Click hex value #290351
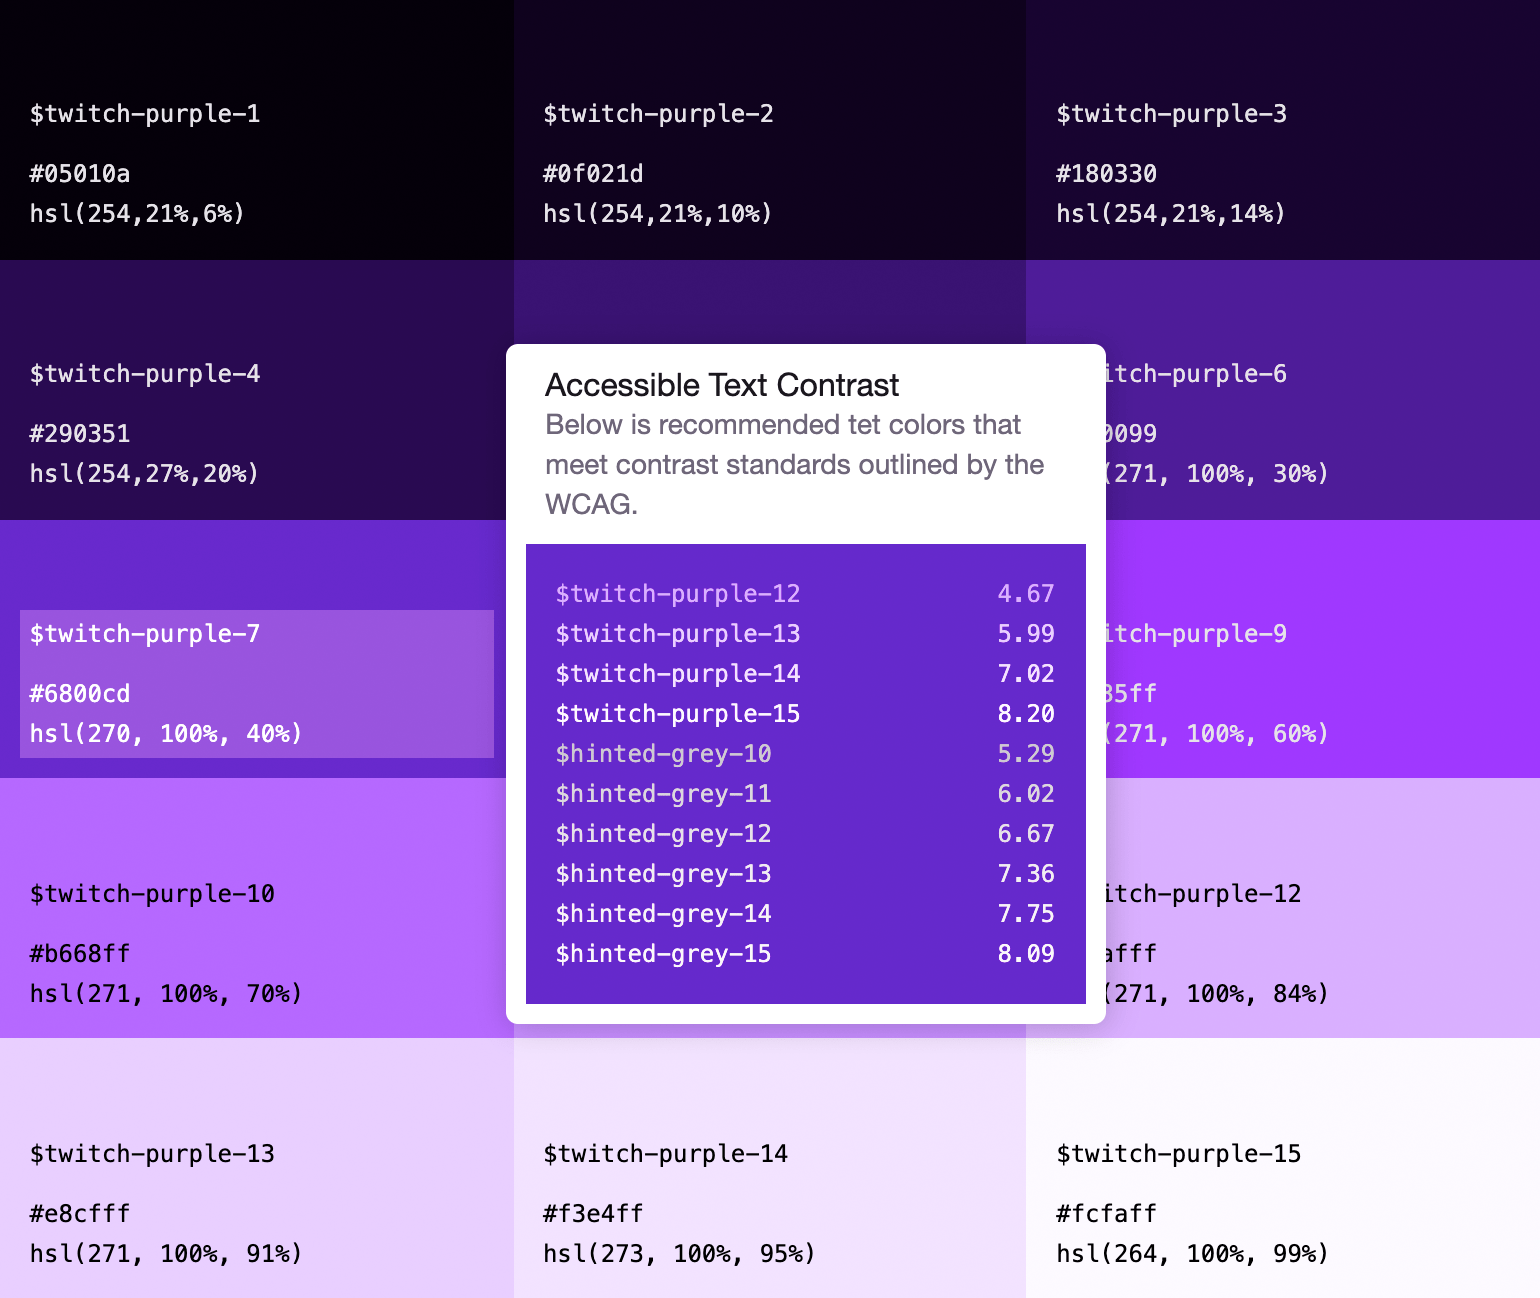 80,434
